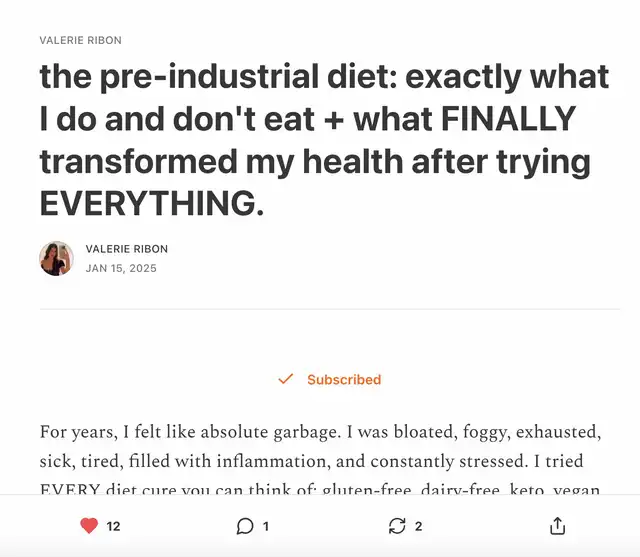Click the author name beside the avatar
The image size is (640, 557).
126,249
